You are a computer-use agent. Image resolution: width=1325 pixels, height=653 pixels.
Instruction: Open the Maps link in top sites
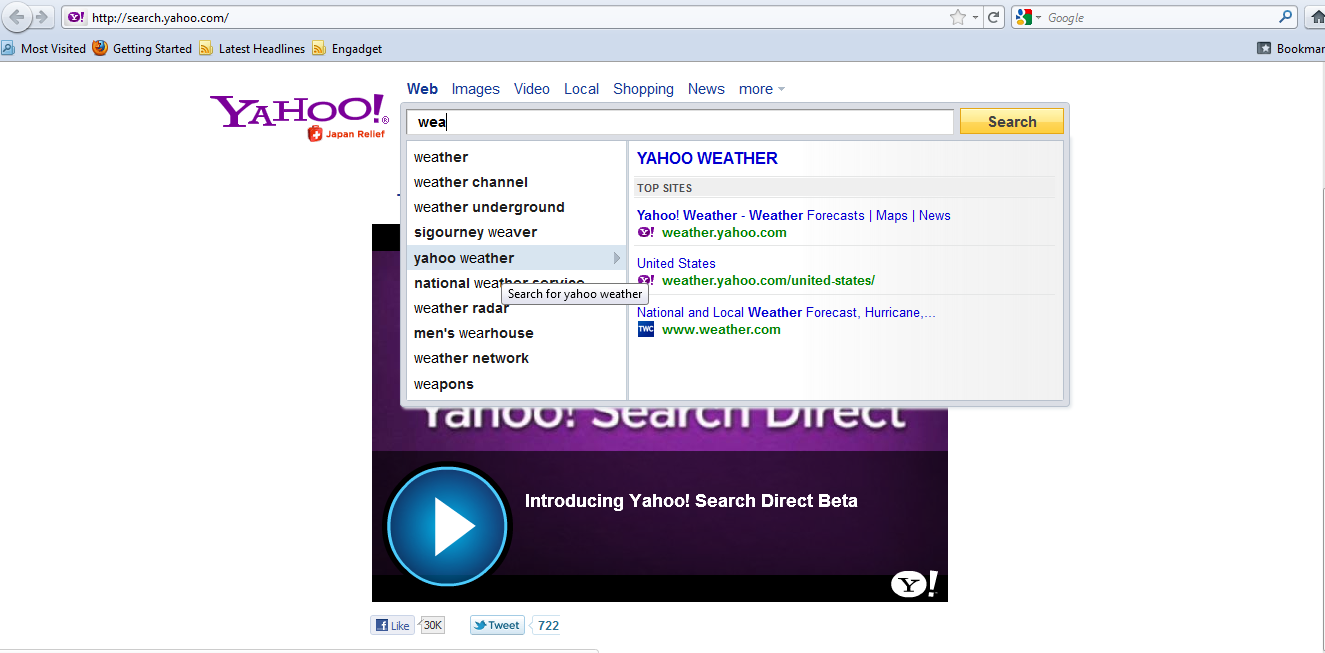click(892, 215)
